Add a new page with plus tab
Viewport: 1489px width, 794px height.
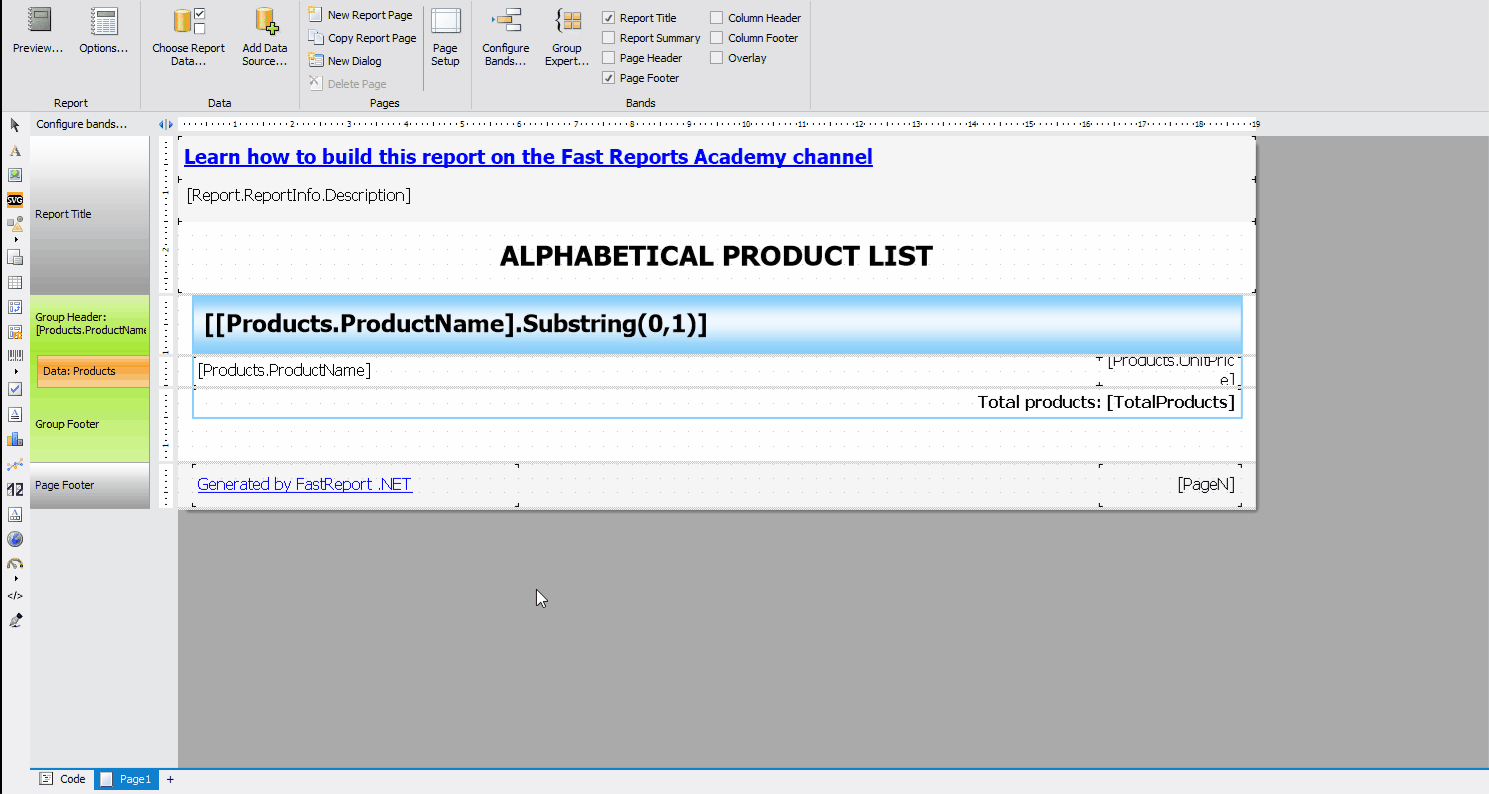[170, 779]
